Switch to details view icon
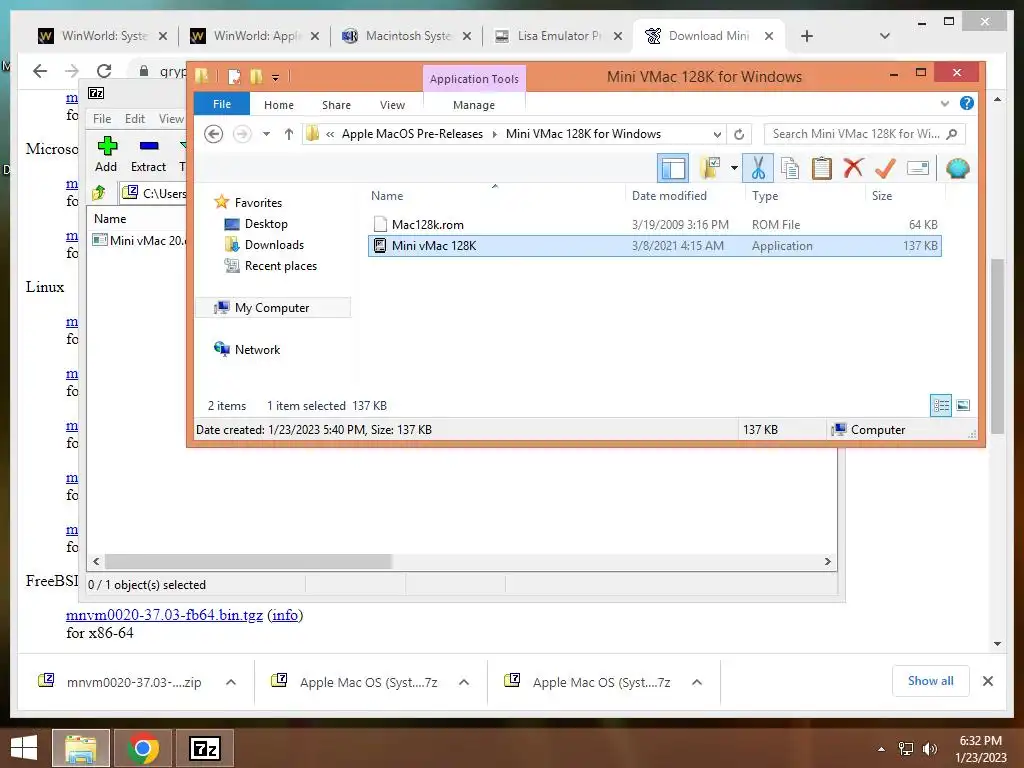 pyautogui.click(x=941, y=406)
